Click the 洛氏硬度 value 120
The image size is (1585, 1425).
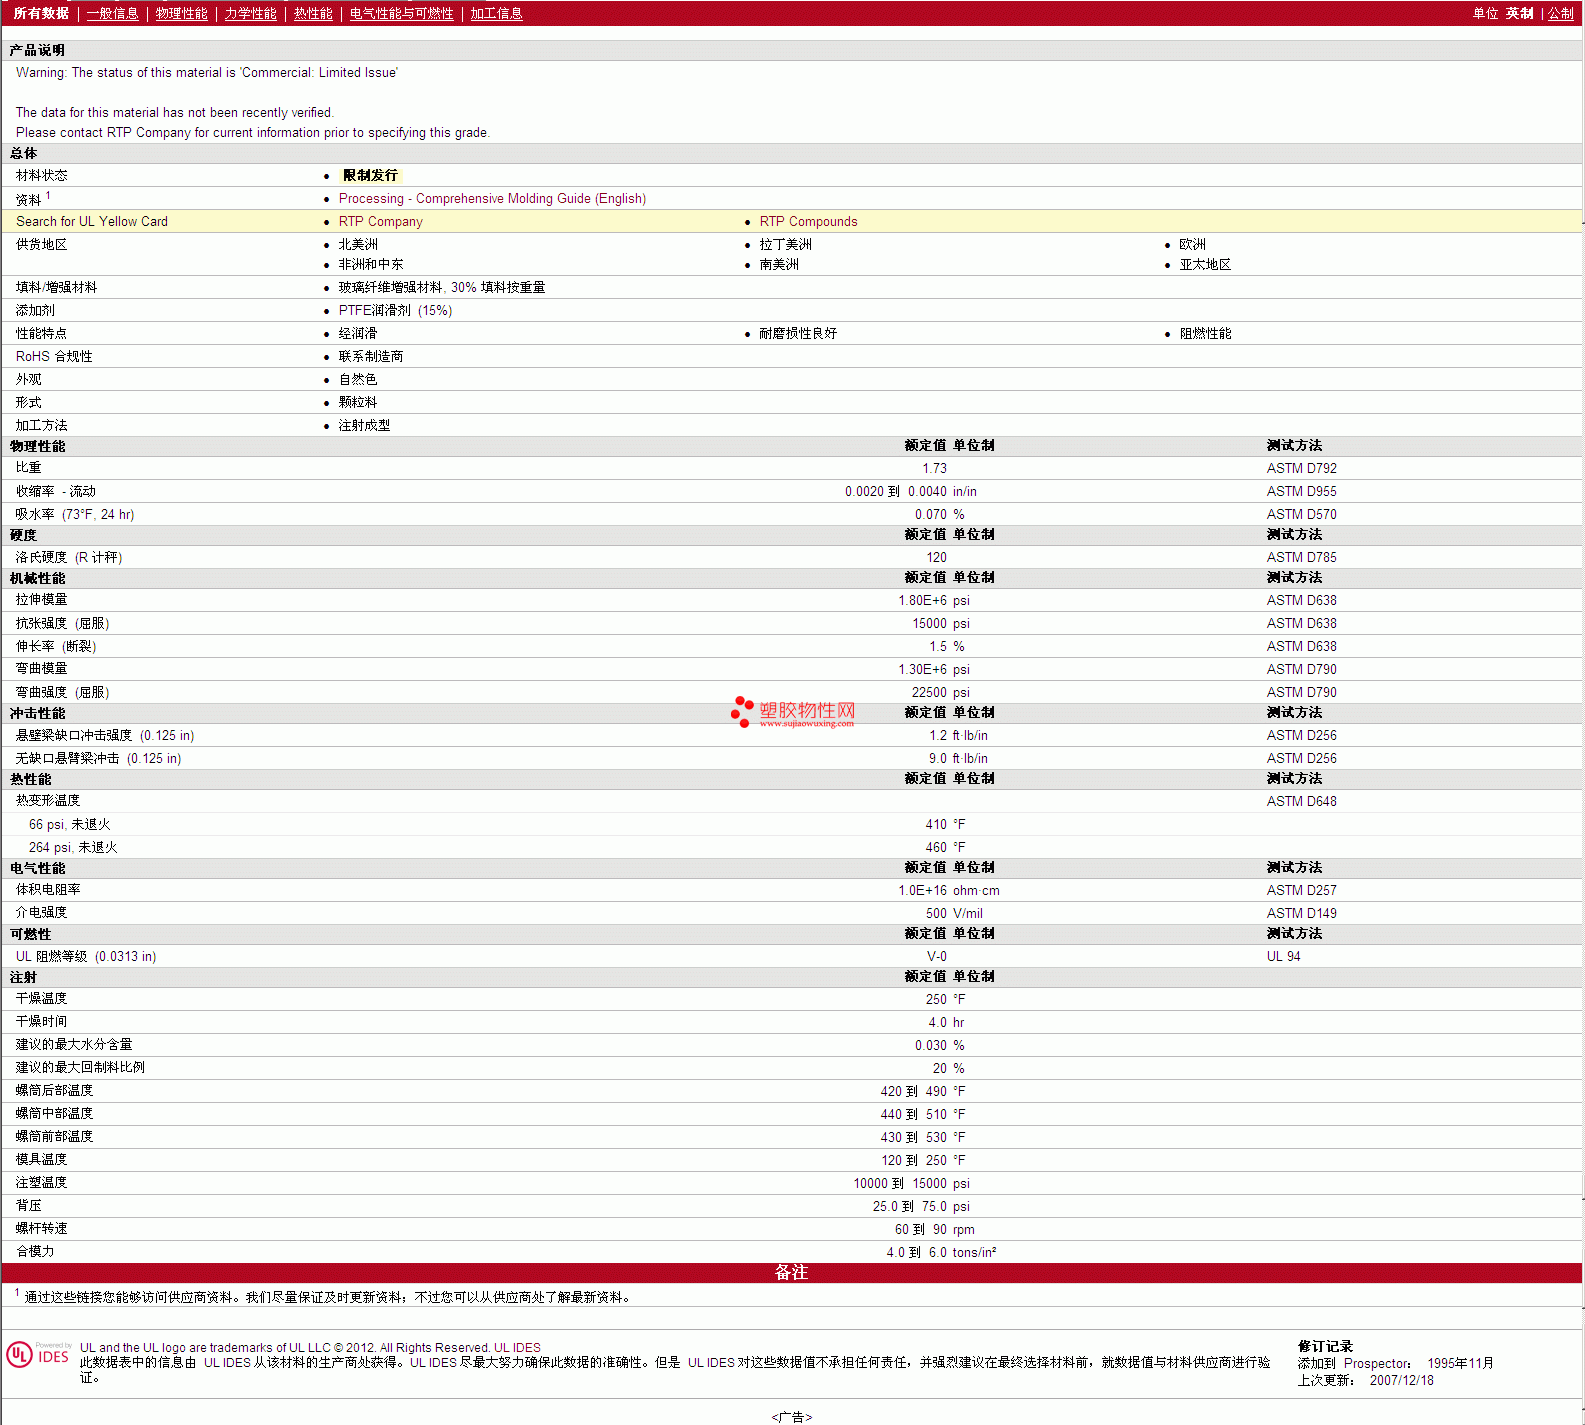tap(936, 557)
